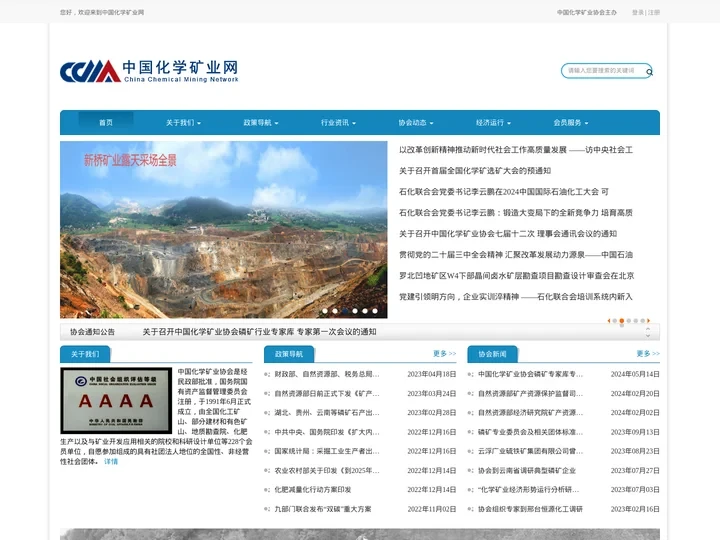Open policy item 九部门联合发布“双碳”重大方案
Image resolution: width=720 pixels, height=540 pixels.
tap(323, 509)
